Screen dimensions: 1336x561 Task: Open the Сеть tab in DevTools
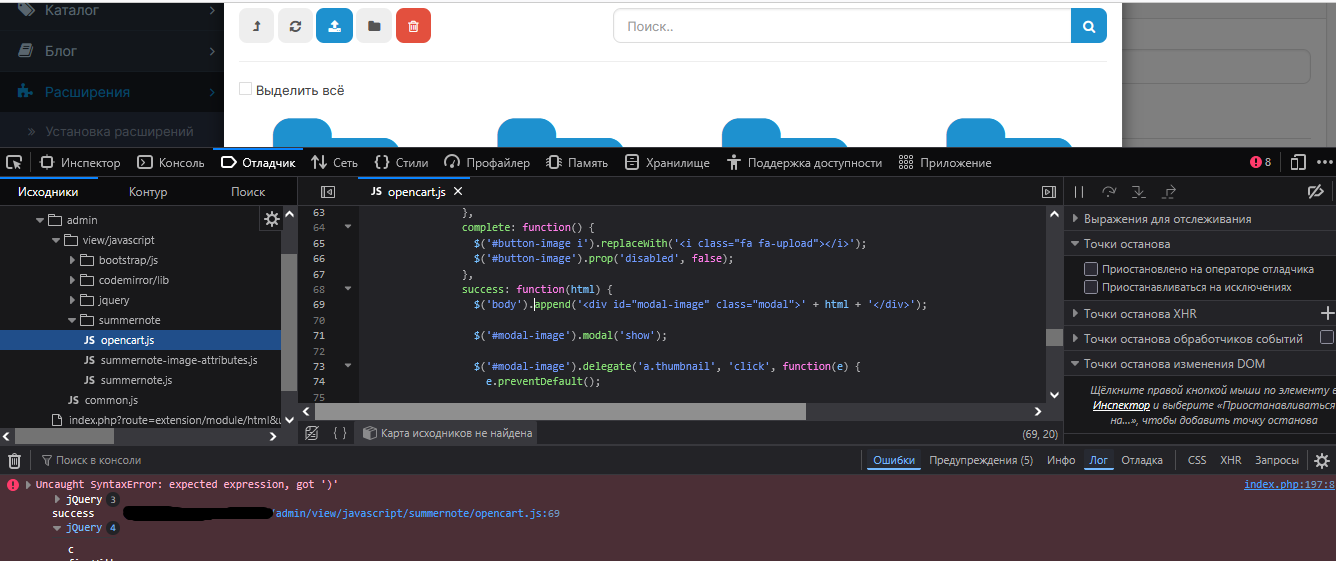pyautogui.click(x=334, y=162)
